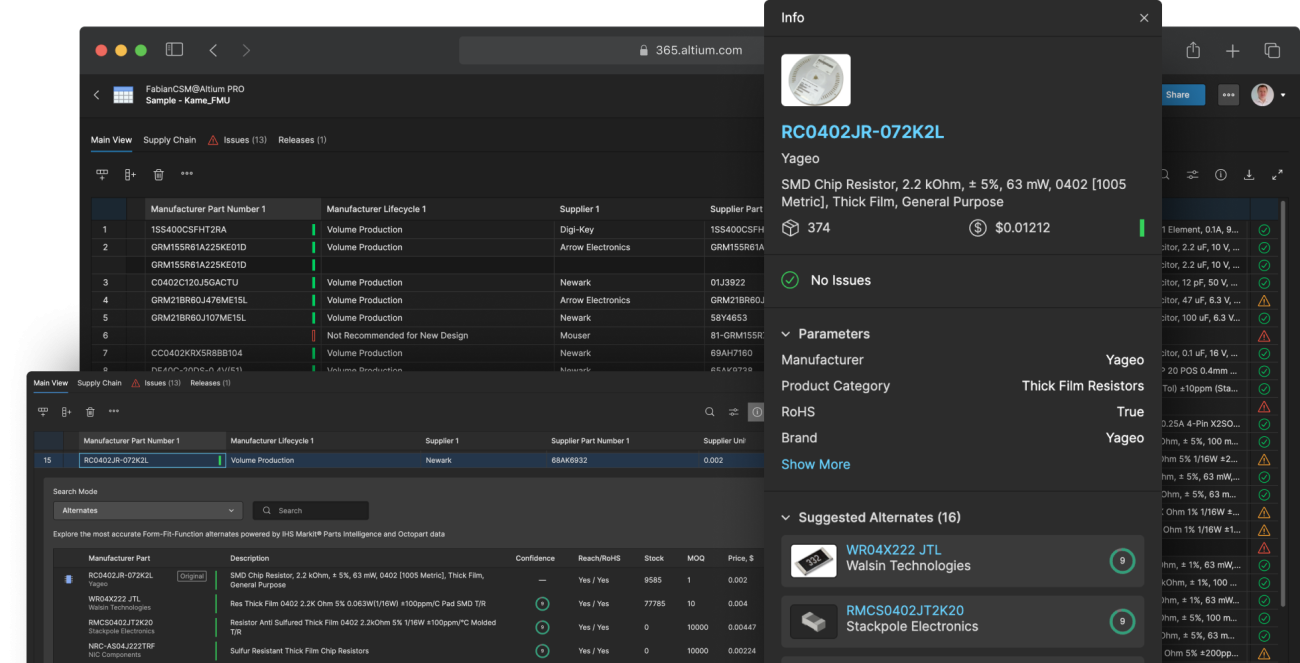
Task: Select cell C0402C120J5GACTU
Action: click(232, 282)
